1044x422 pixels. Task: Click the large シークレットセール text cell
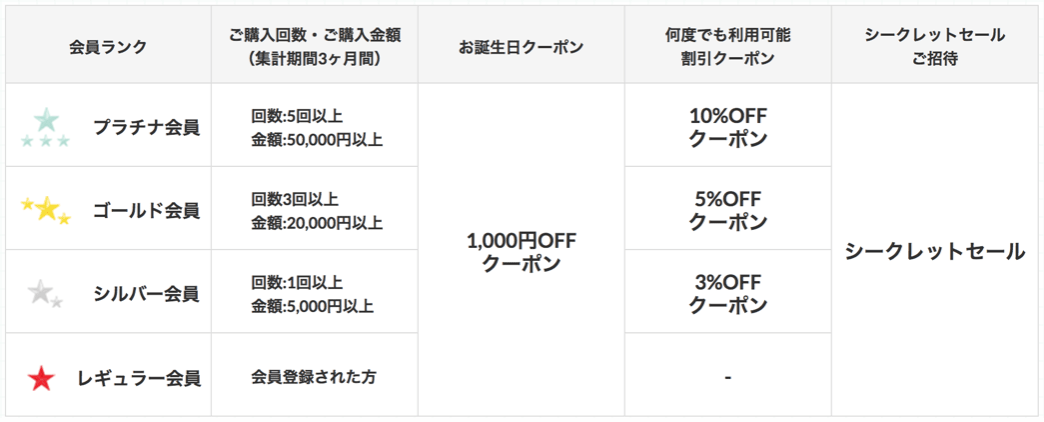(935, 252)
